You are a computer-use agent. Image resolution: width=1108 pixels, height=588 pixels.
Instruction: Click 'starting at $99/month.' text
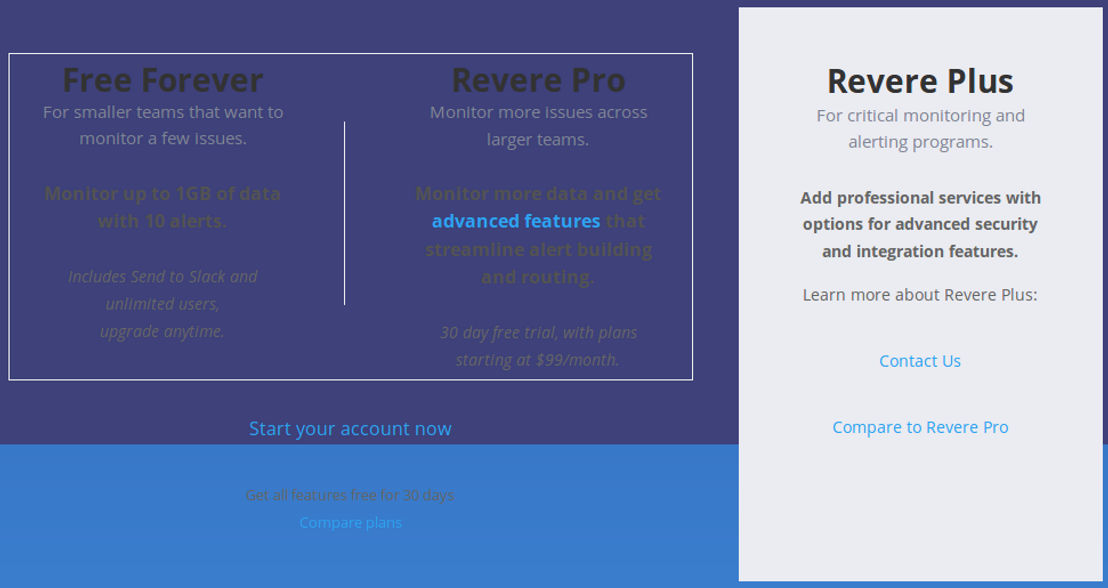(x=538, y=360)
